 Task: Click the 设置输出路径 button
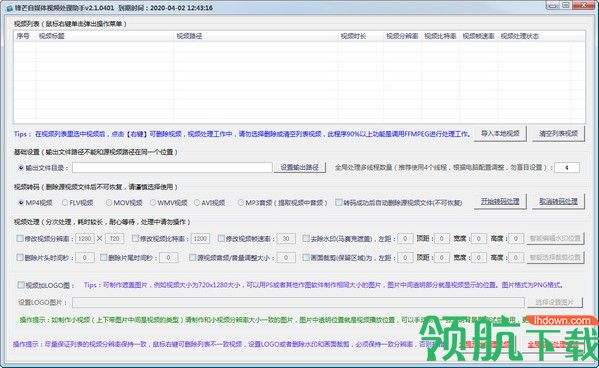pos(300,167)
